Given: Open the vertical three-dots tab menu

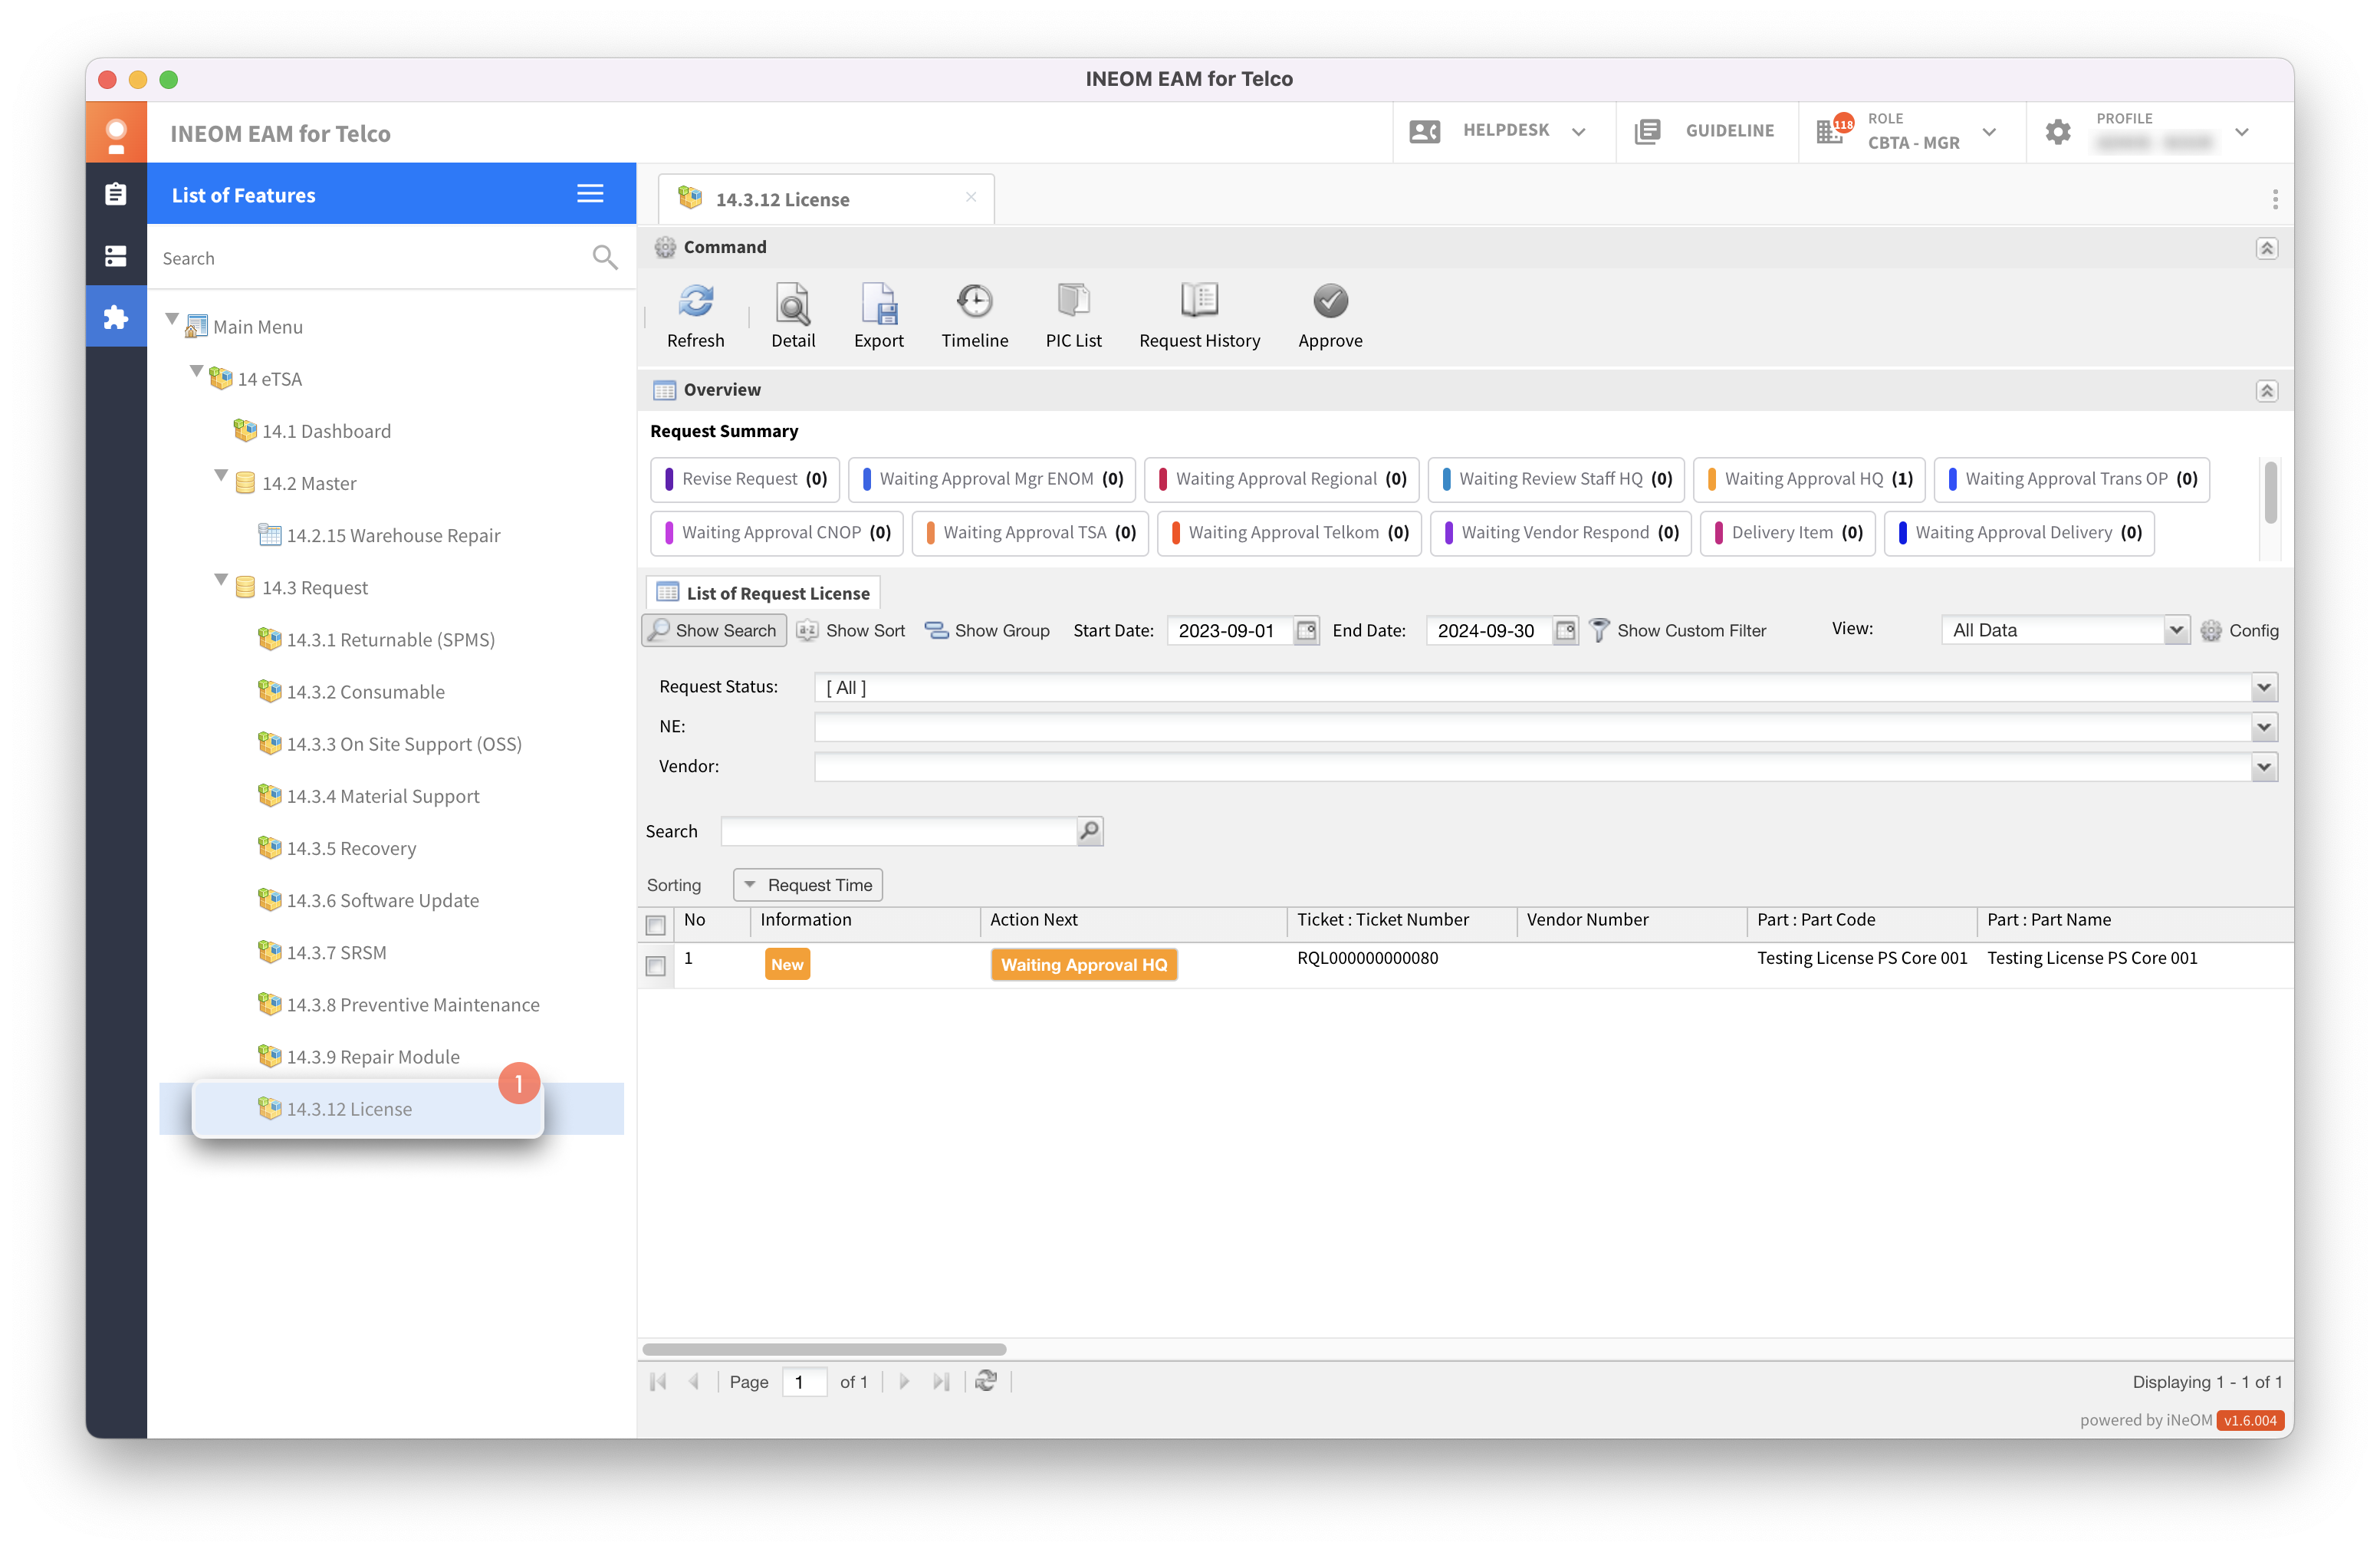Looking at the screenshot, I should [2275, 199].
